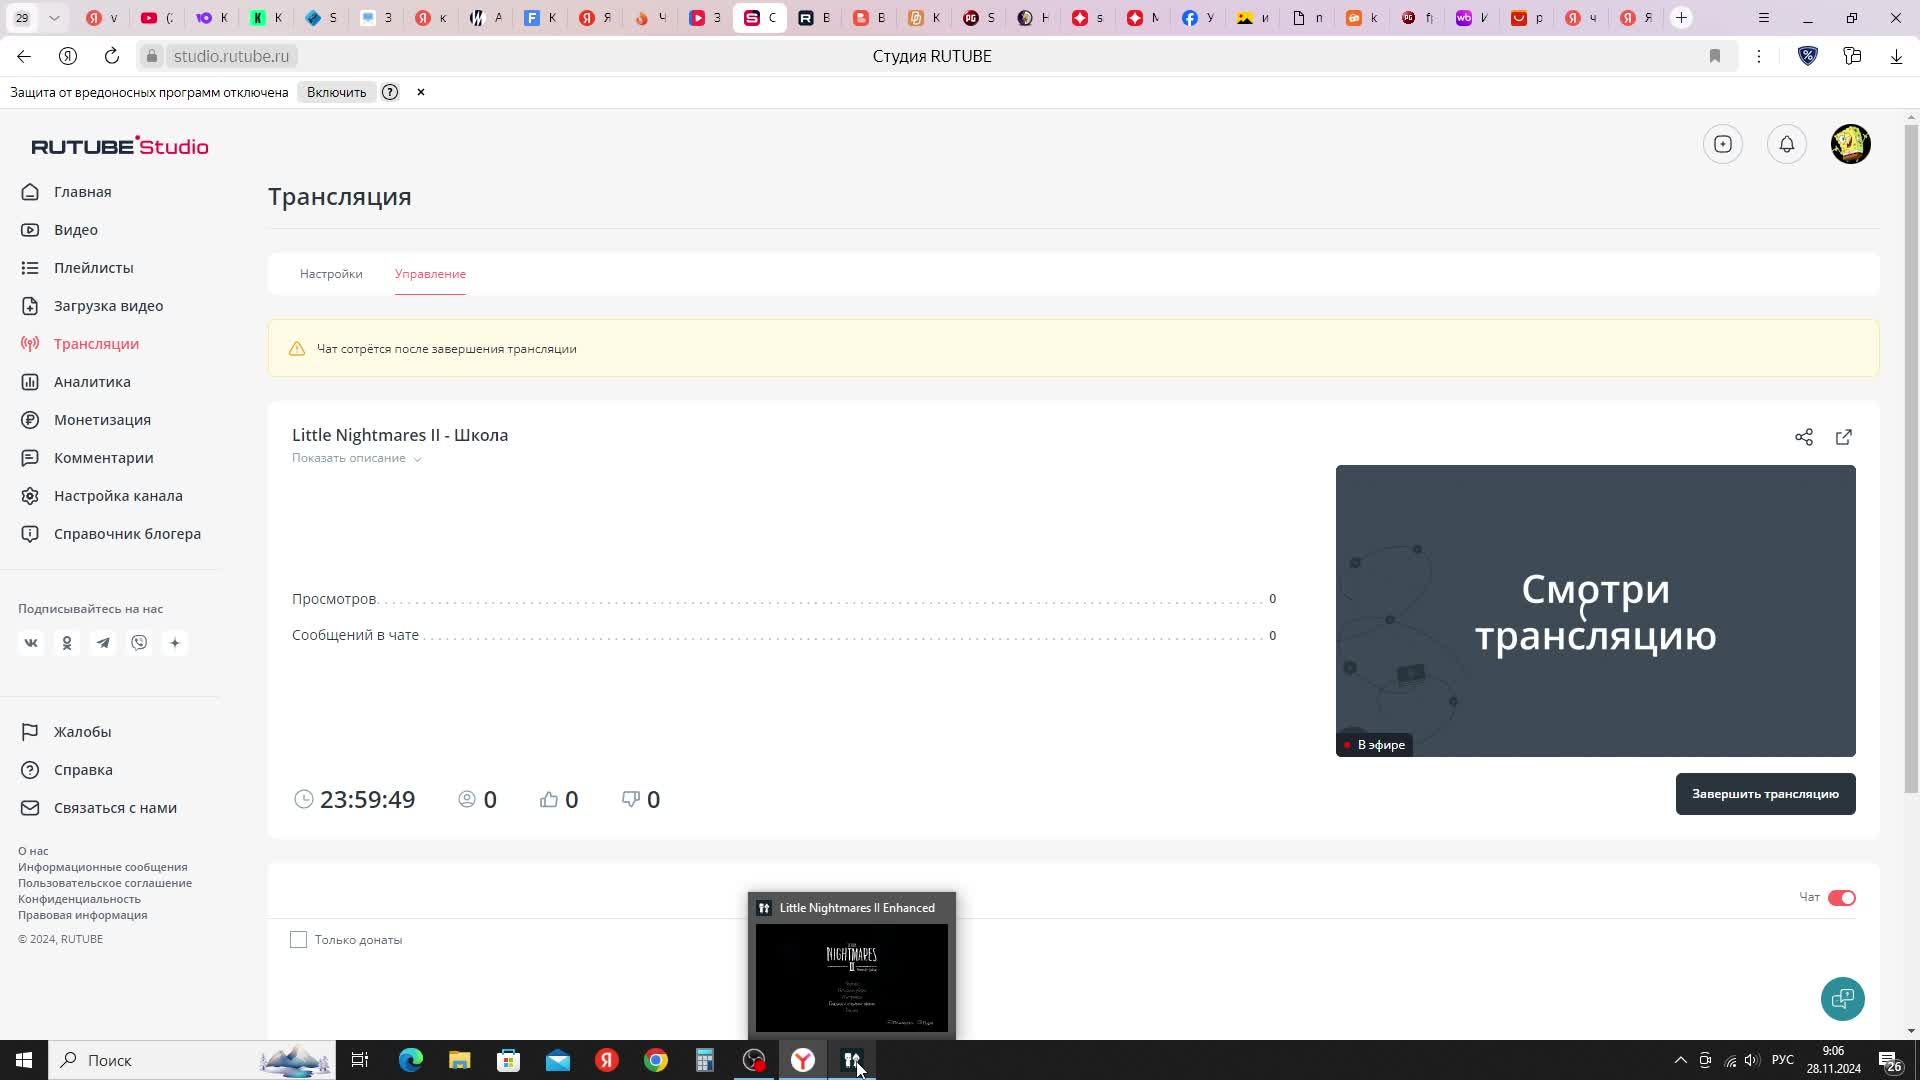Open File Explorer from taskbar

459,1060
